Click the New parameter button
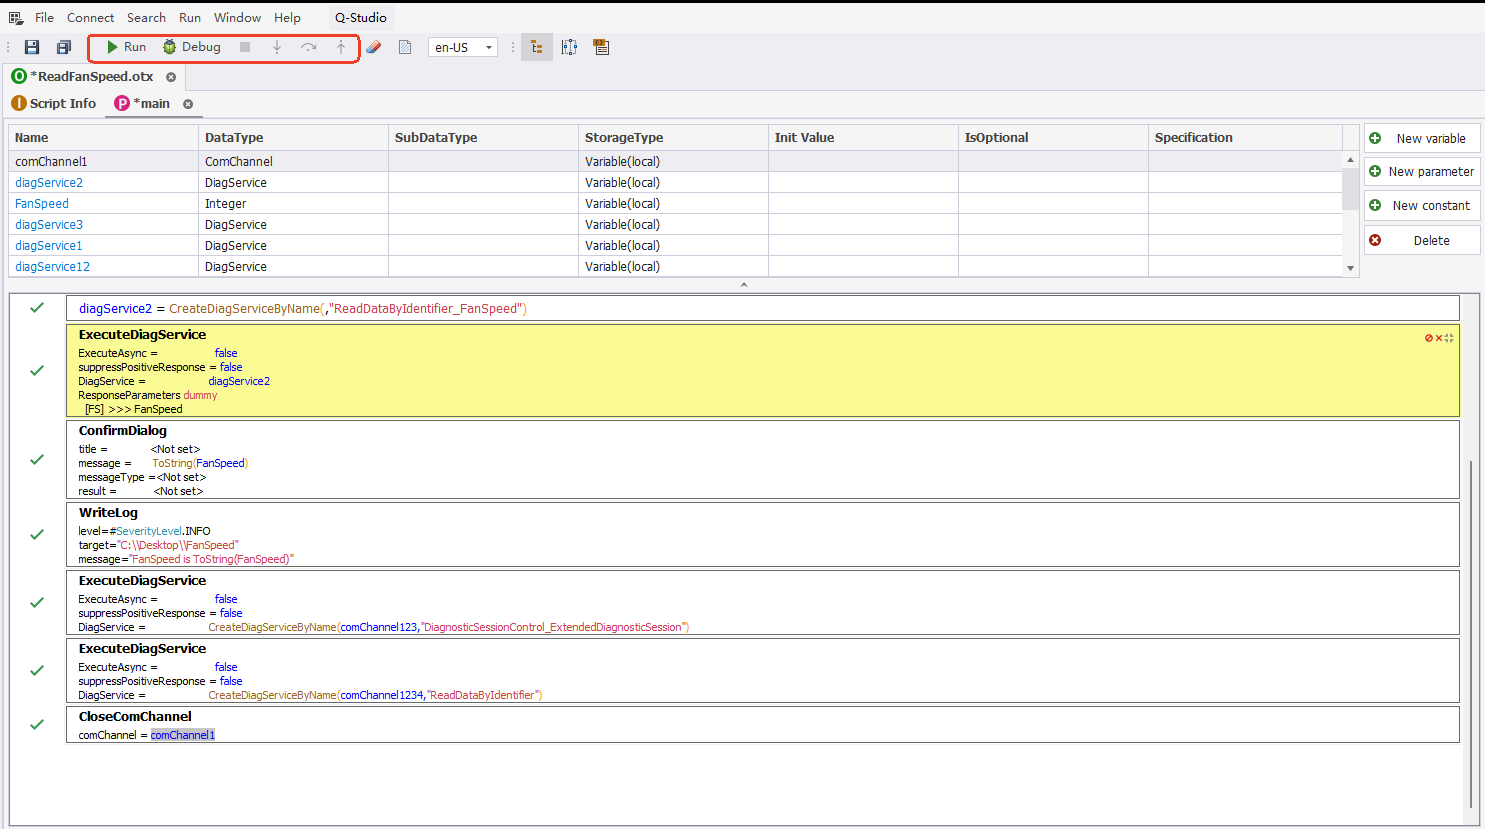Image resolution: width=1485 pixels, height=829 pixels. pyautogui.click(x=1422, y=171)
